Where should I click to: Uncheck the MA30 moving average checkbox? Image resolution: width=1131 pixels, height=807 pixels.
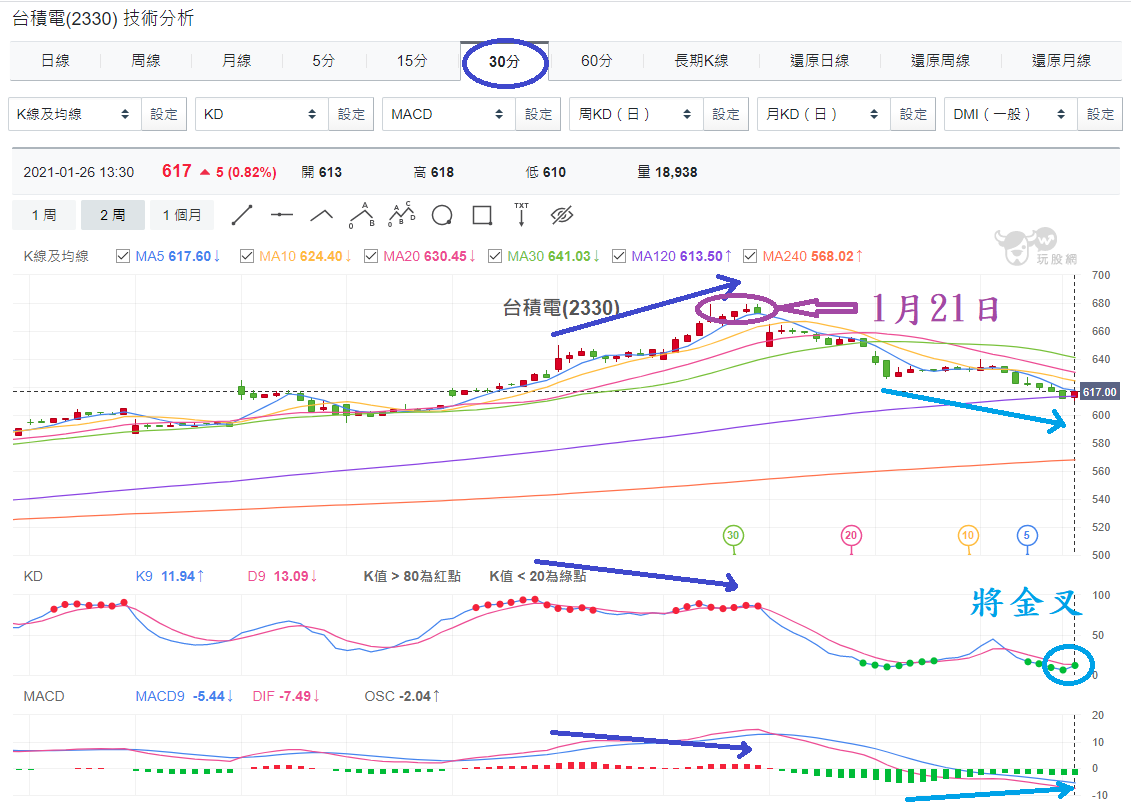[495, 256]
